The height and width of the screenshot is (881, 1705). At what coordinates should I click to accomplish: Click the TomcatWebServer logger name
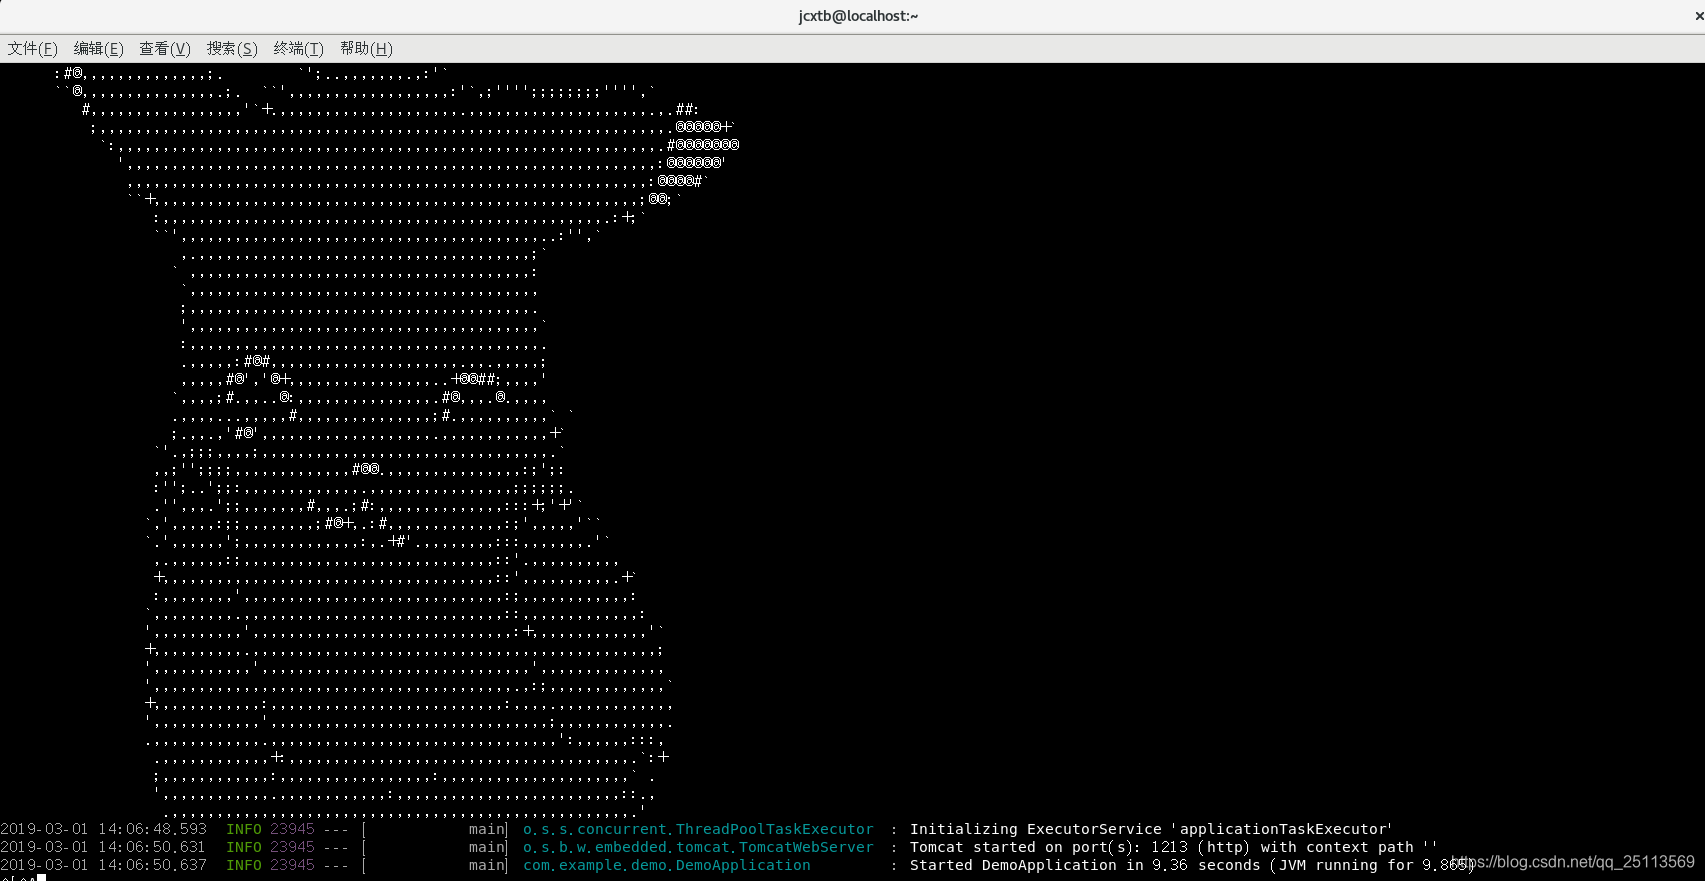[x=698, y=847]
